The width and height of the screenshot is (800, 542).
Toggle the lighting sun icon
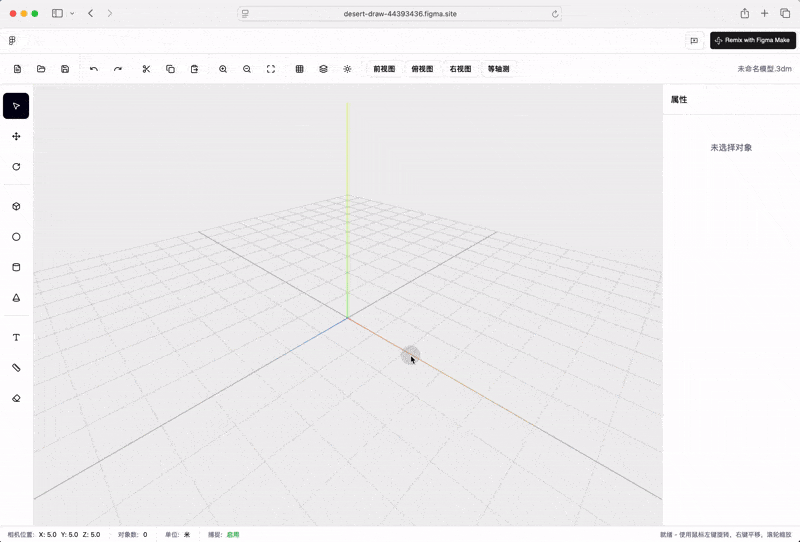(x=347, y=69)
